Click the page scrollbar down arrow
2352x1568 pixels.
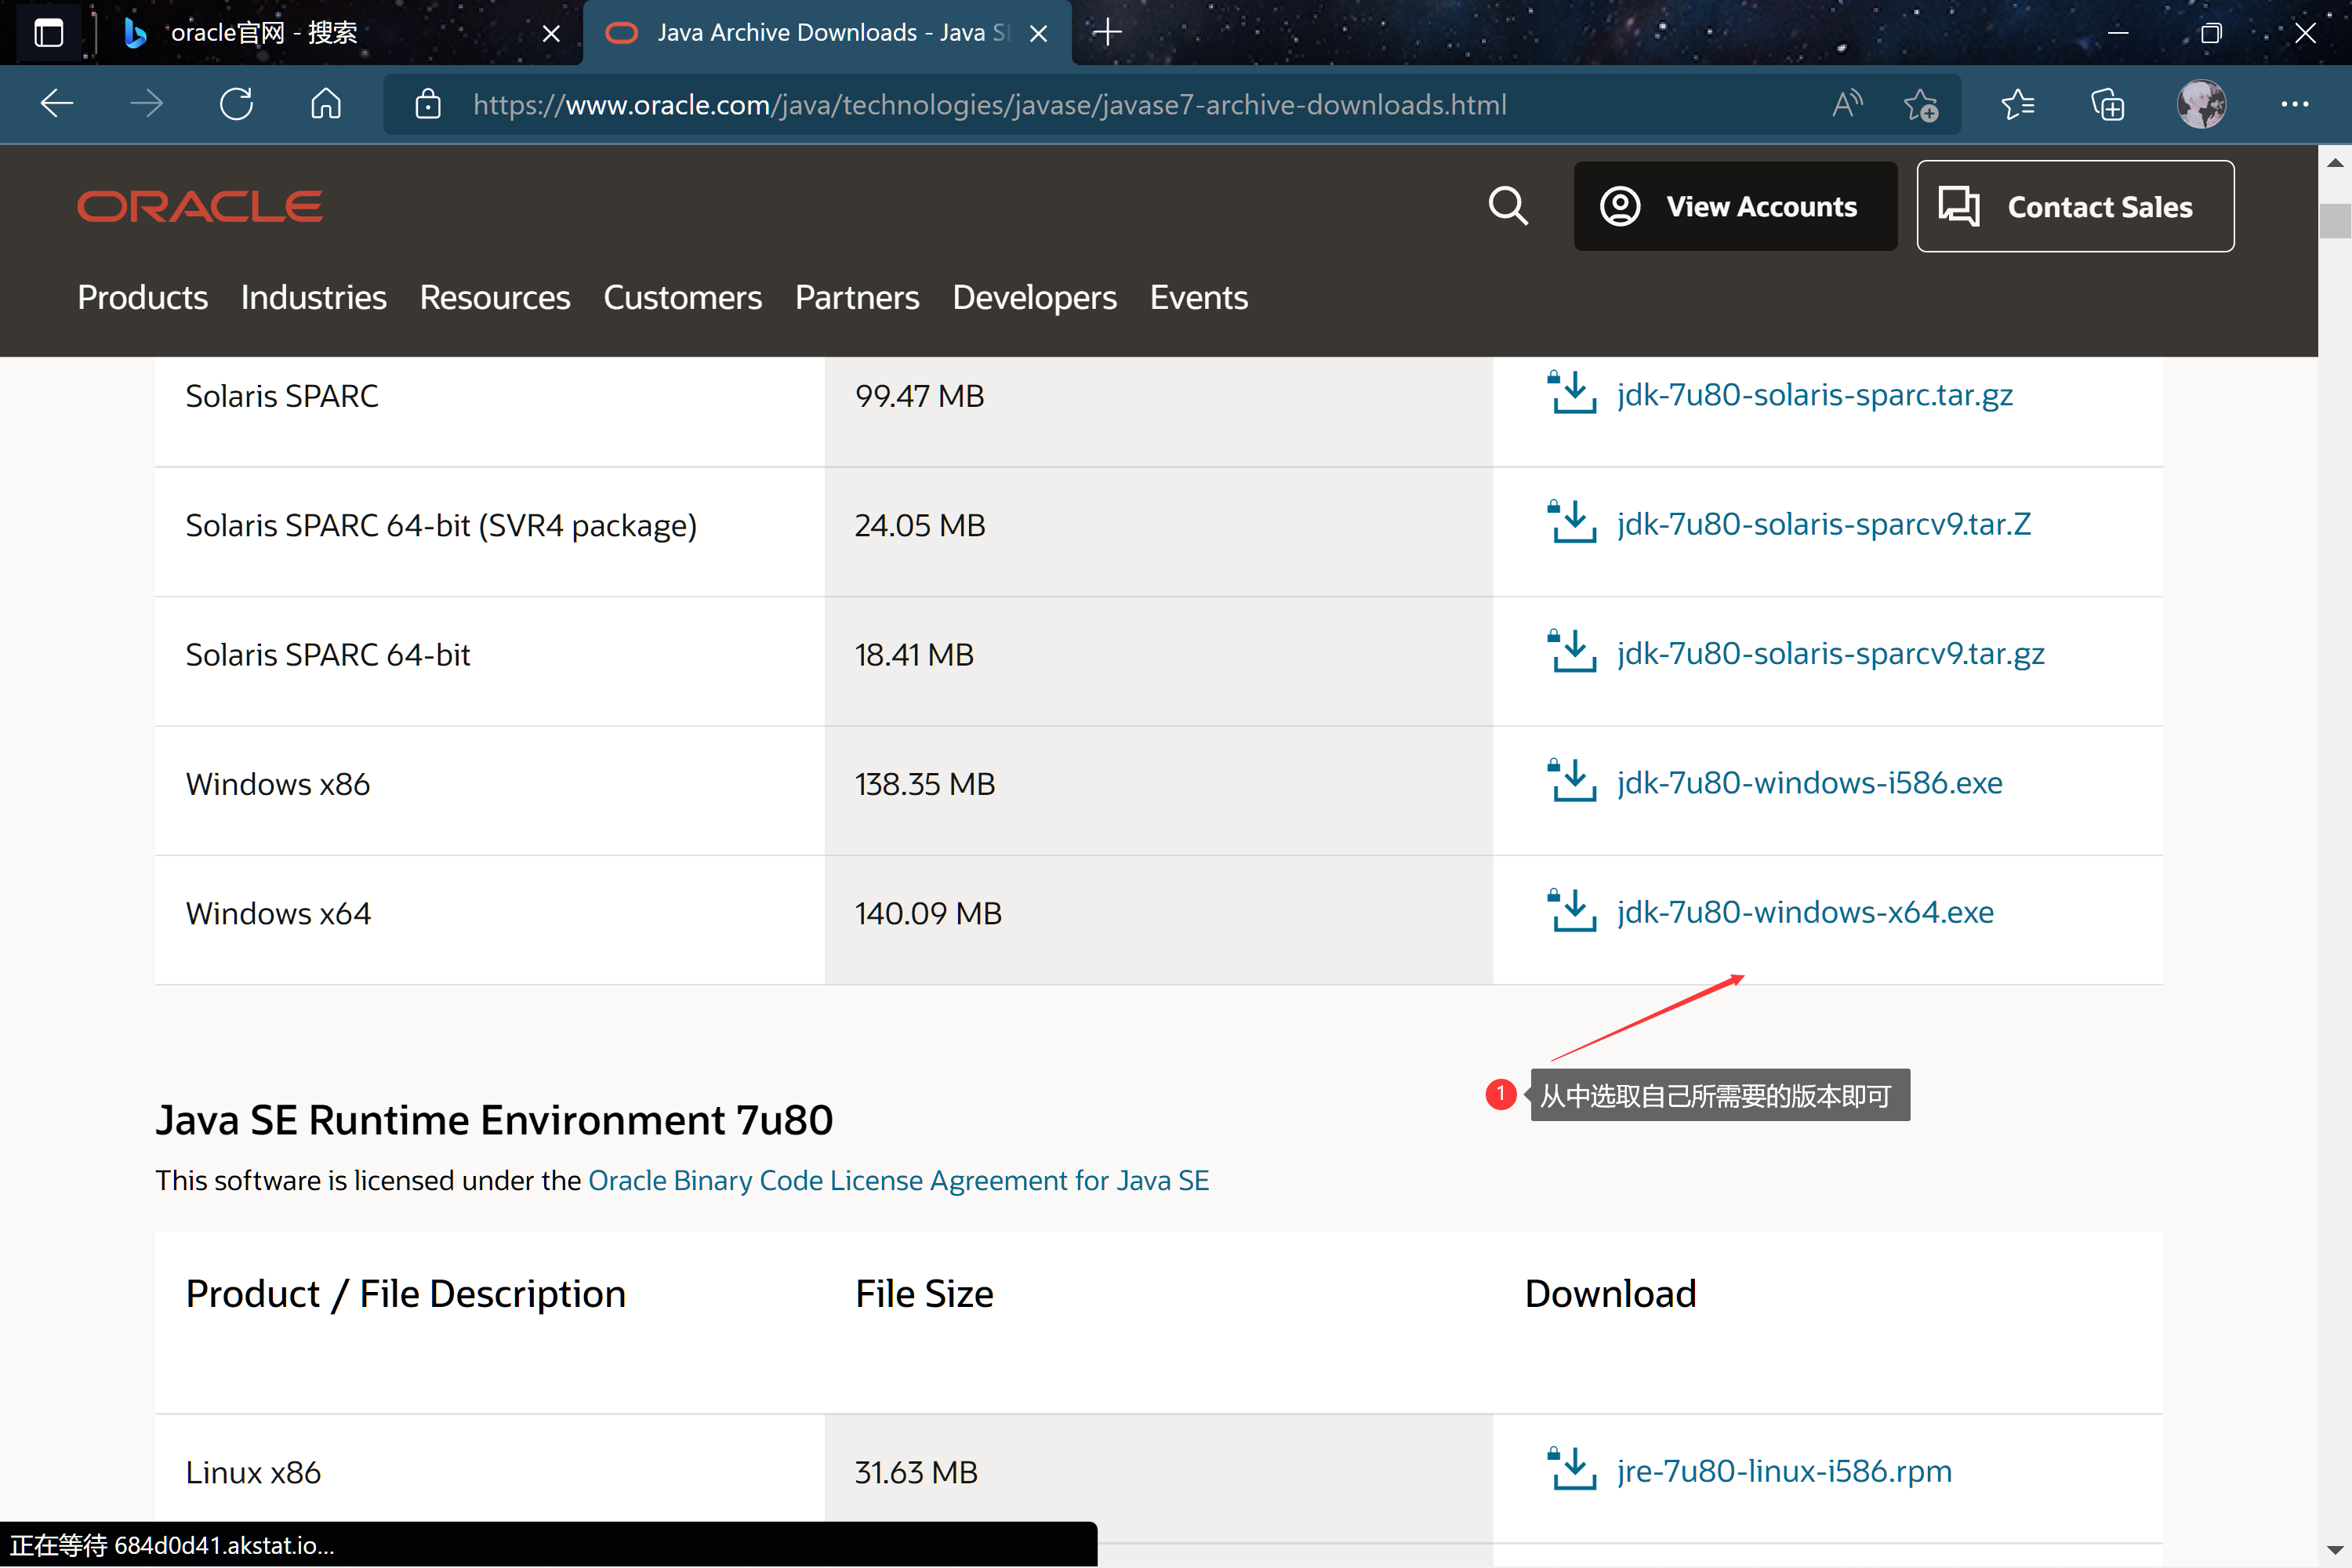pos(2335,1551)
